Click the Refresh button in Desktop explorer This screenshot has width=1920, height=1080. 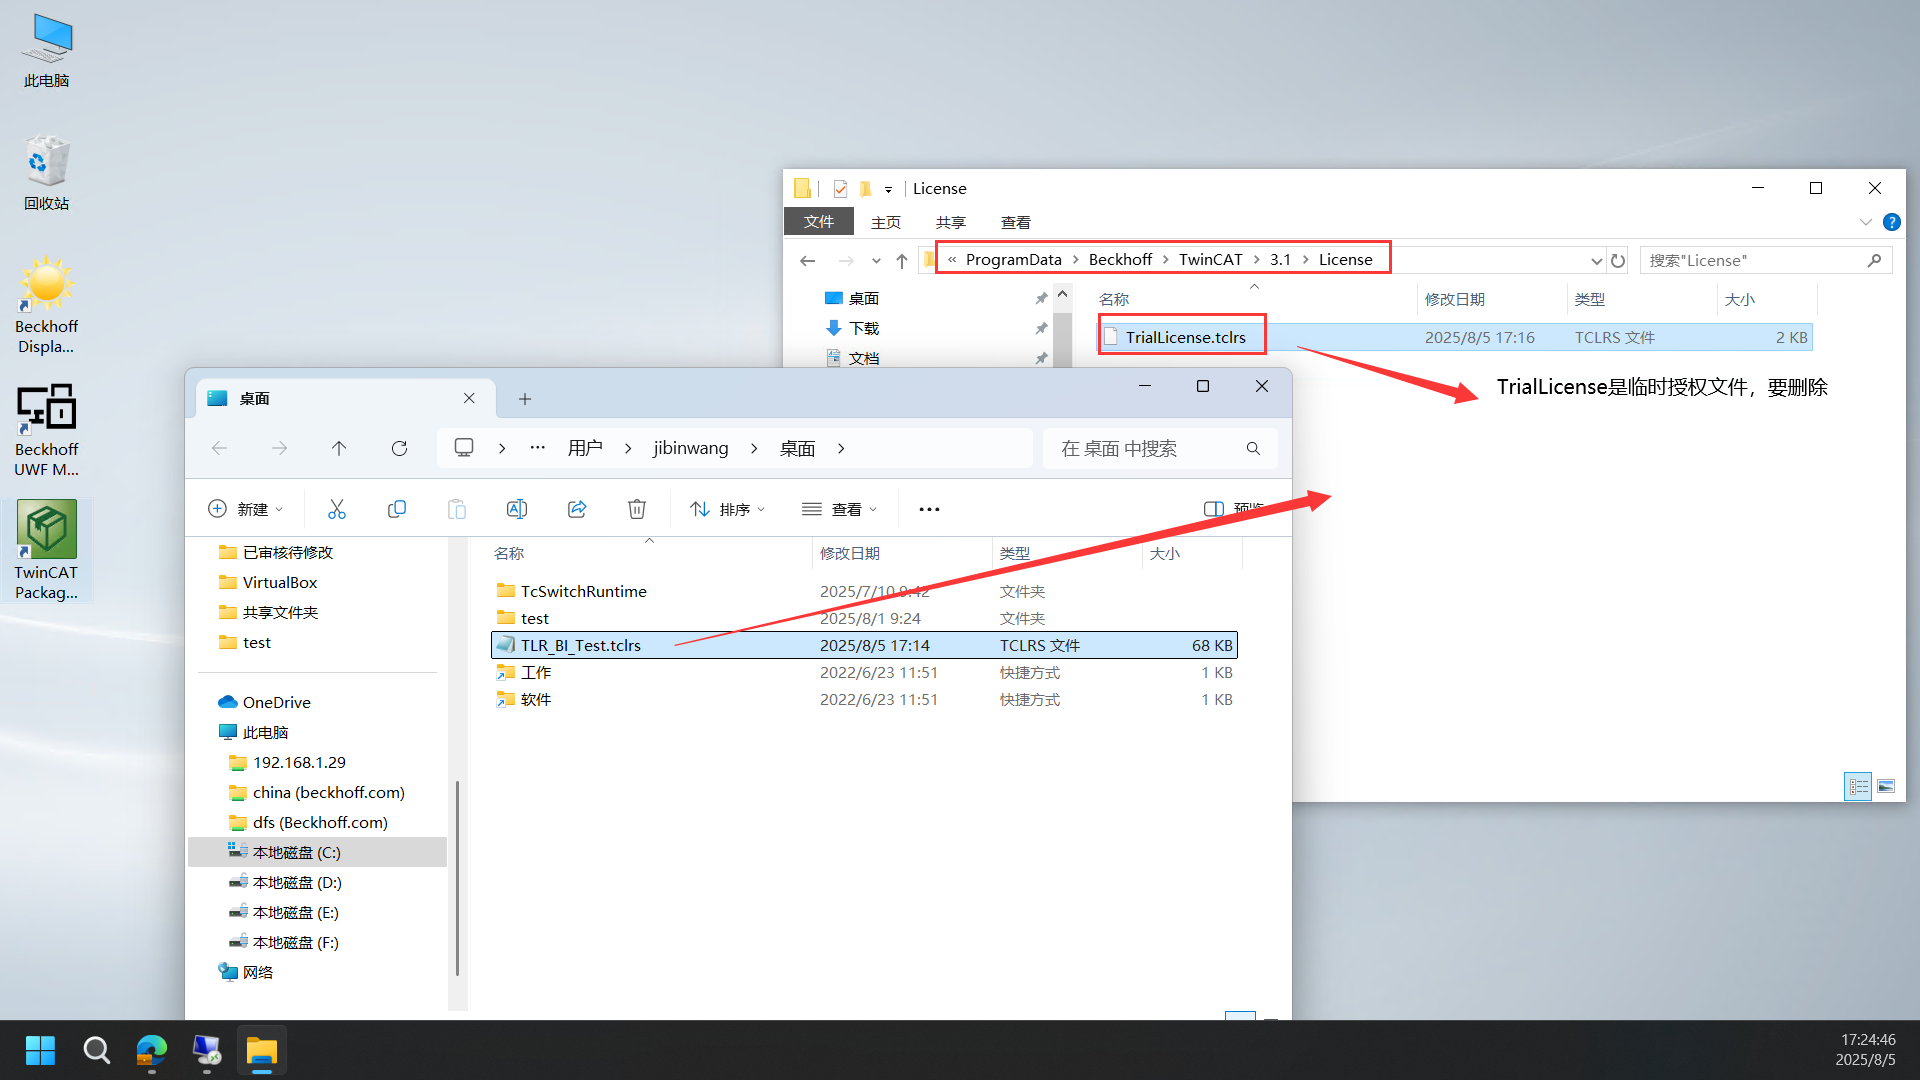399,448
